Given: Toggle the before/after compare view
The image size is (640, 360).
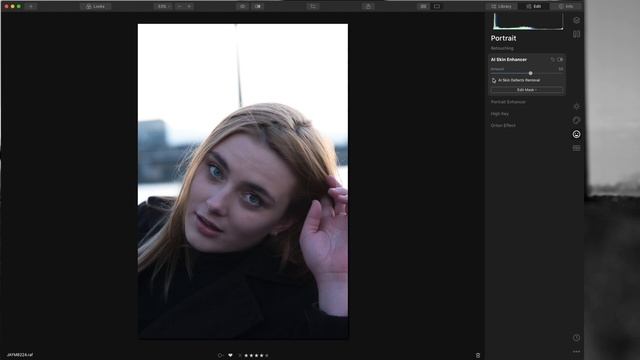Looking at the screenshot, I should click(x=258, y=7).
